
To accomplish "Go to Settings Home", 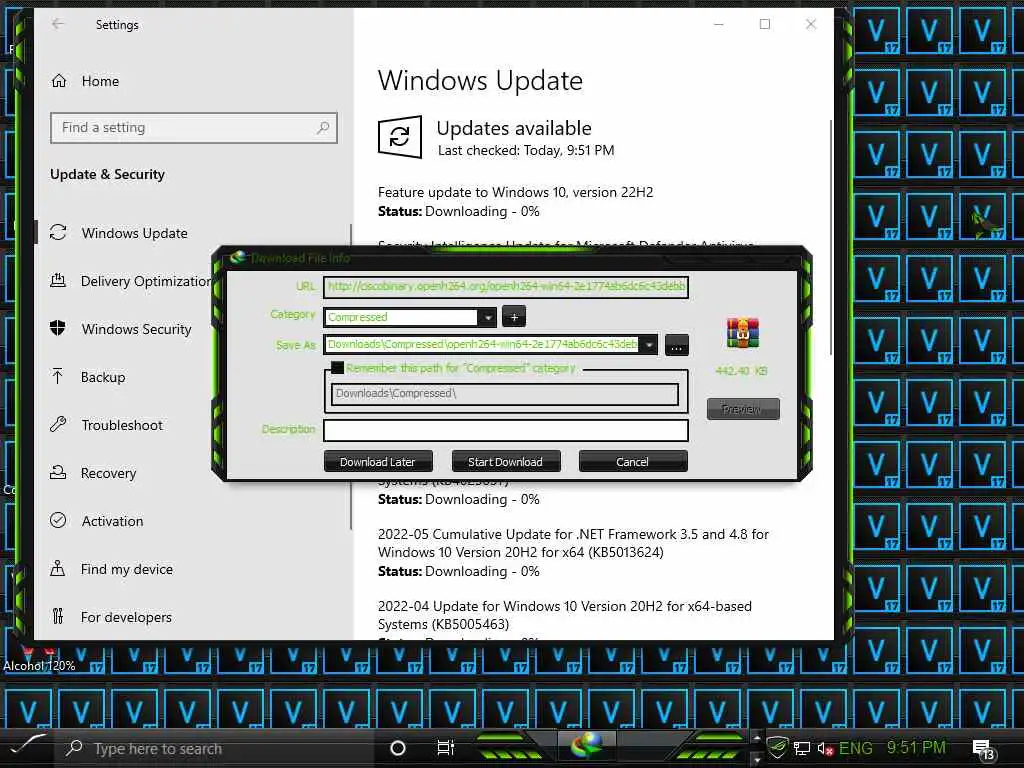I will [100, 81].
